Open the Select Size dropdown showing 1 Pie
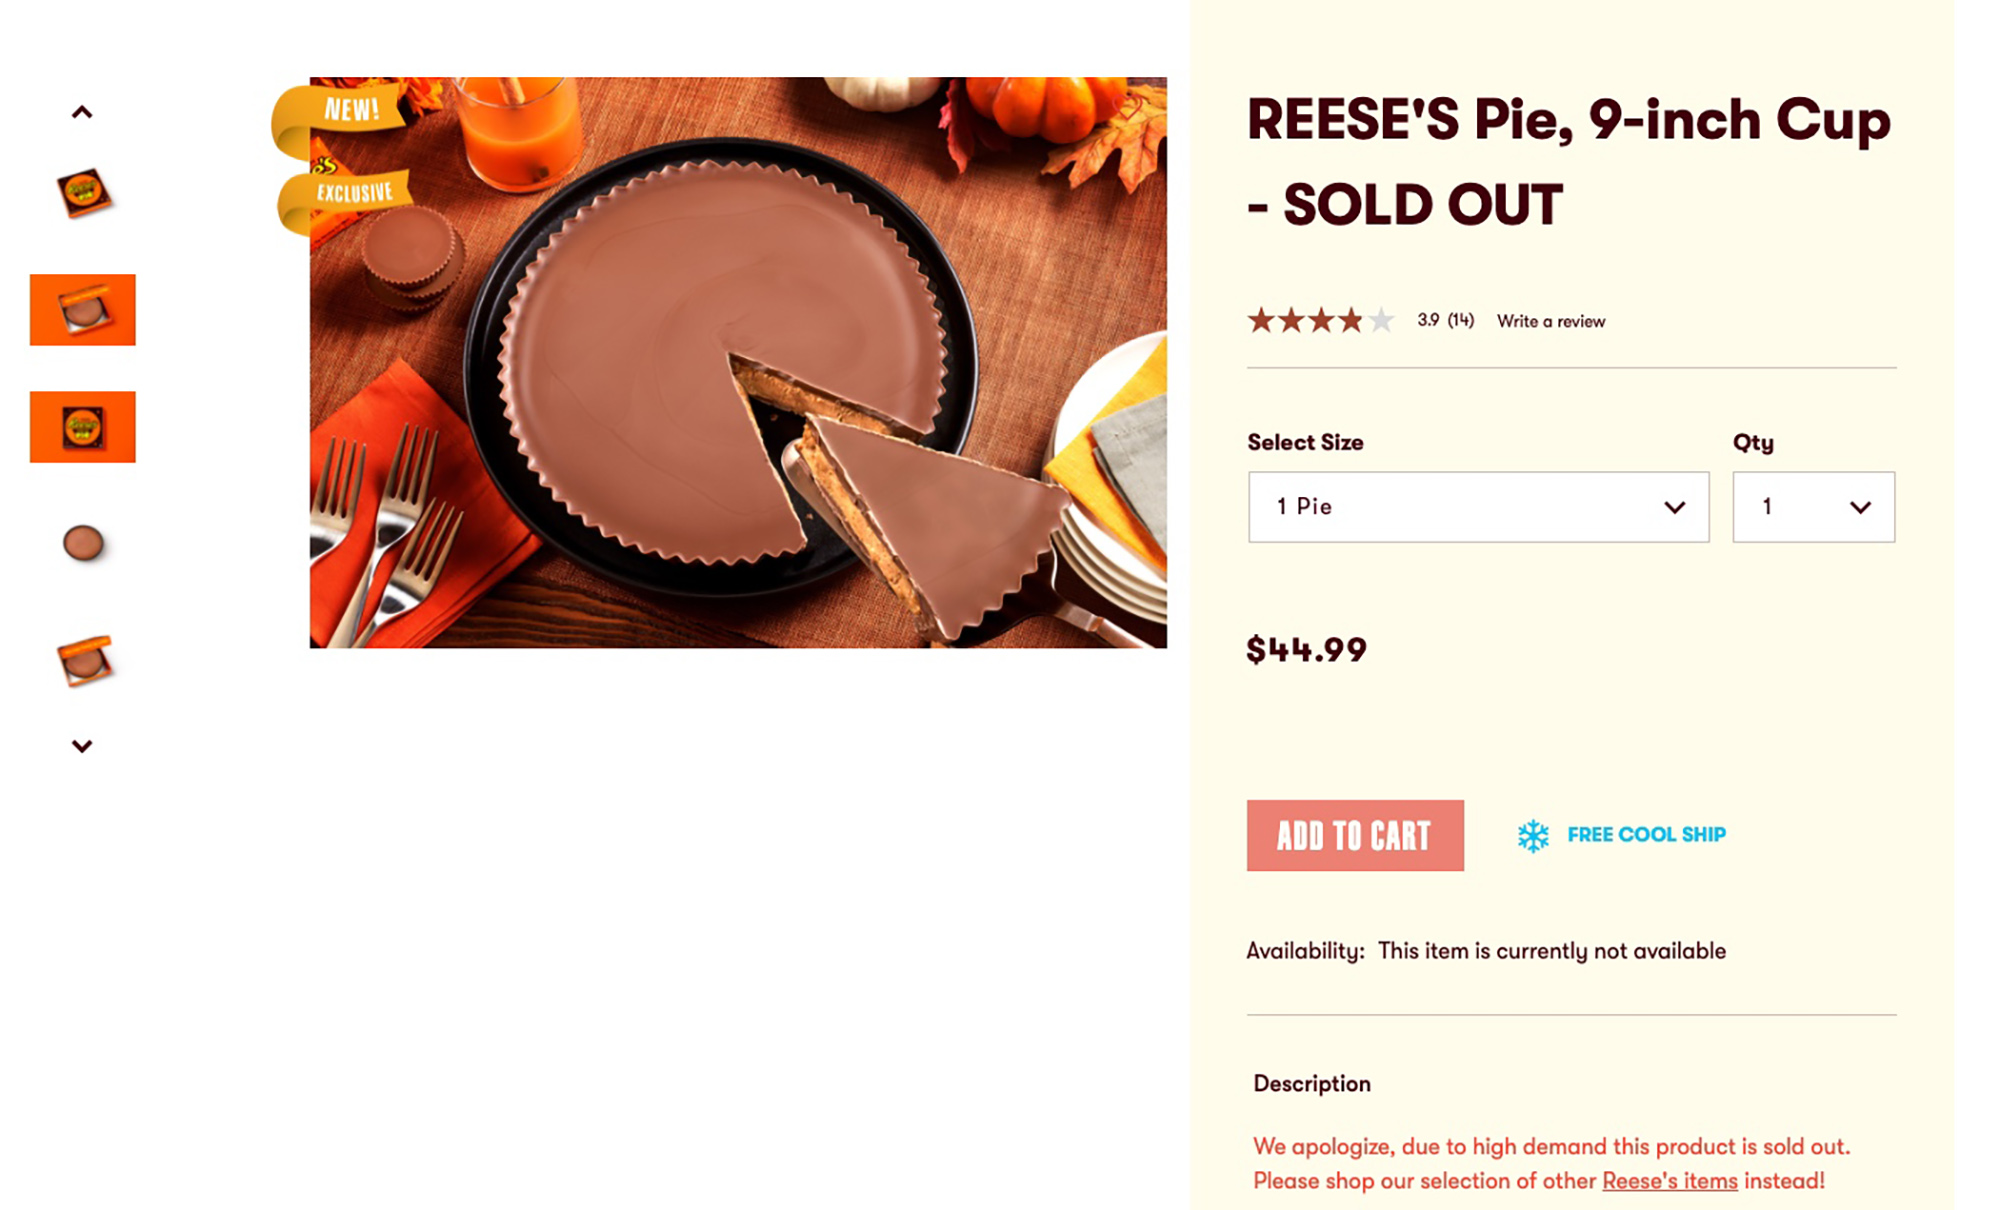The height and width of the screenshot is (1210, 2000). click(1478, 507)
